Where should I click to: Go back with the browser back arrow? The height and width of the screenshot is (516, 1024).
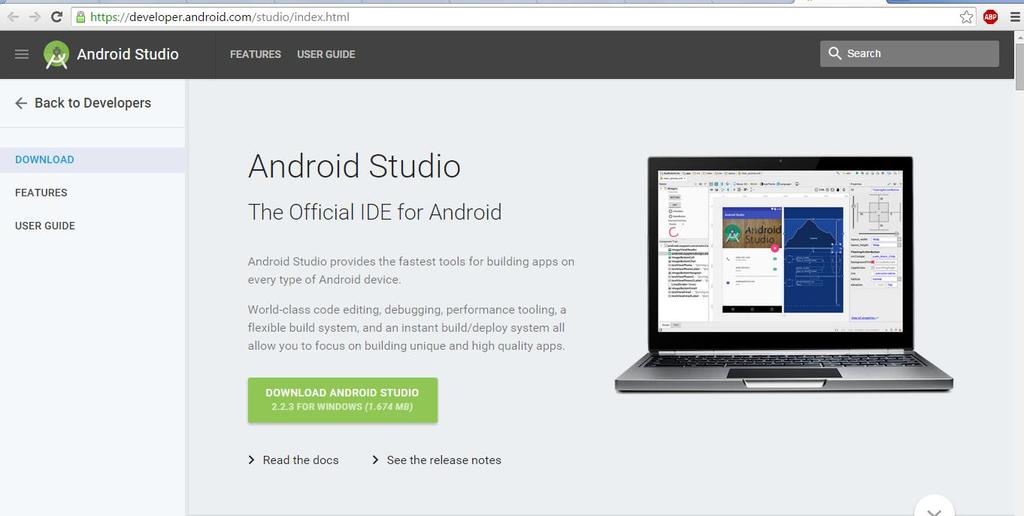[x=12, y=17]
